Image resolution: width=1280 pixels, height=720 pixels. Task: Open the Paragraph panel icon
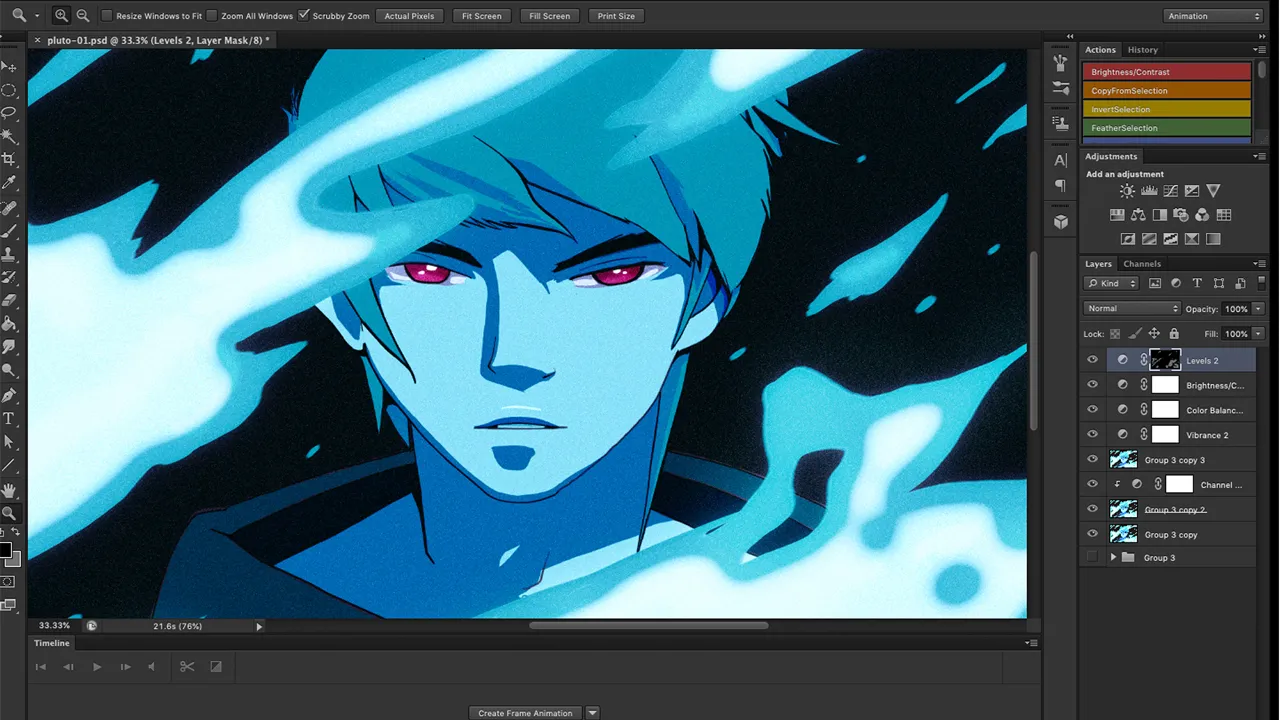(1061, 185)
